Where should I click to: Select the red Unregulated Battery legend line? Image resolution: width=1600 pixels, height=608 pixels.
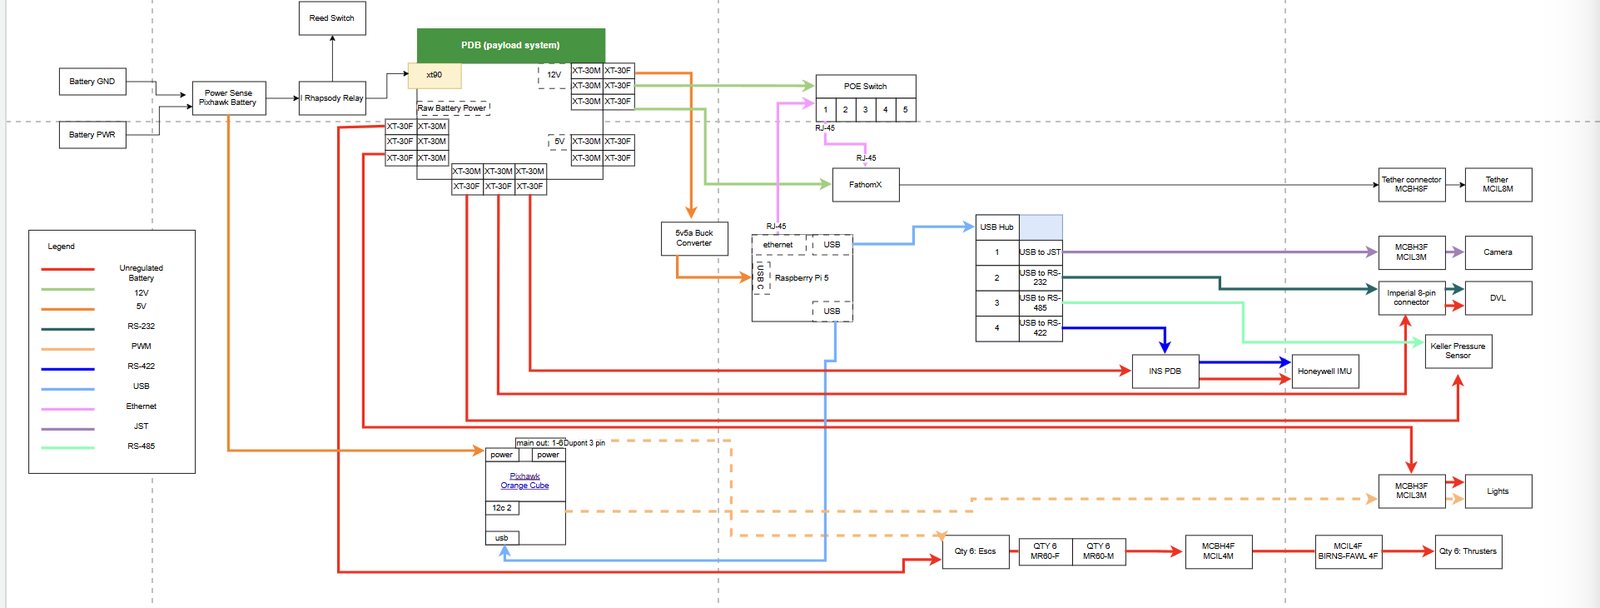68,269
